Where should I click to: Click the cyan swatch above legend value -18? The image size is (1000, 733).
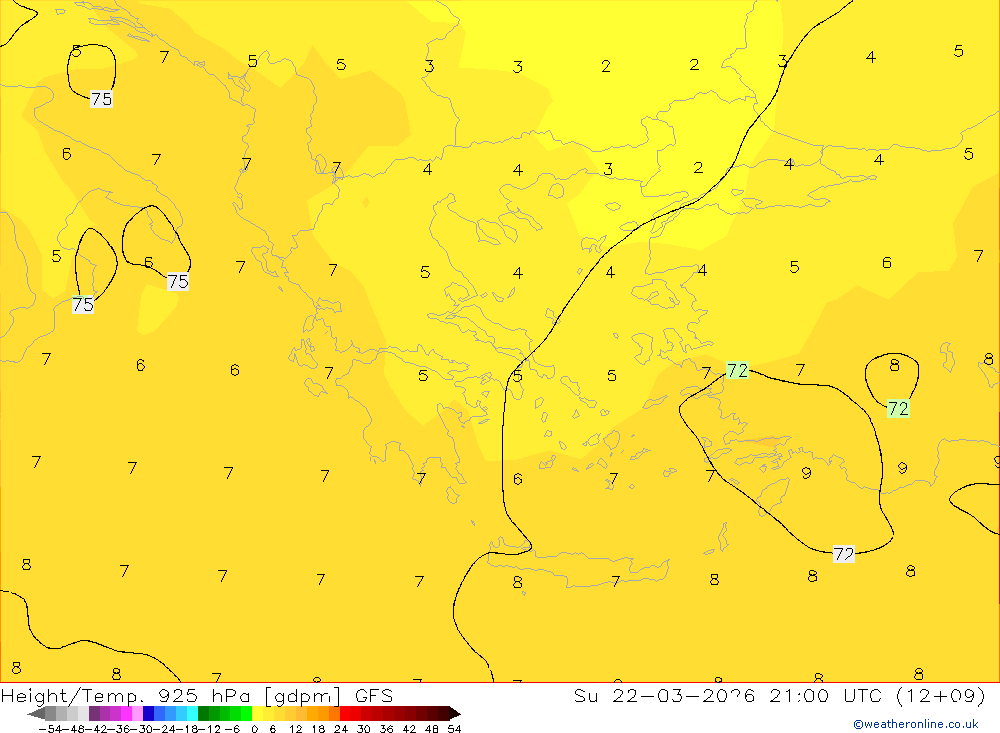click(192, 713)
